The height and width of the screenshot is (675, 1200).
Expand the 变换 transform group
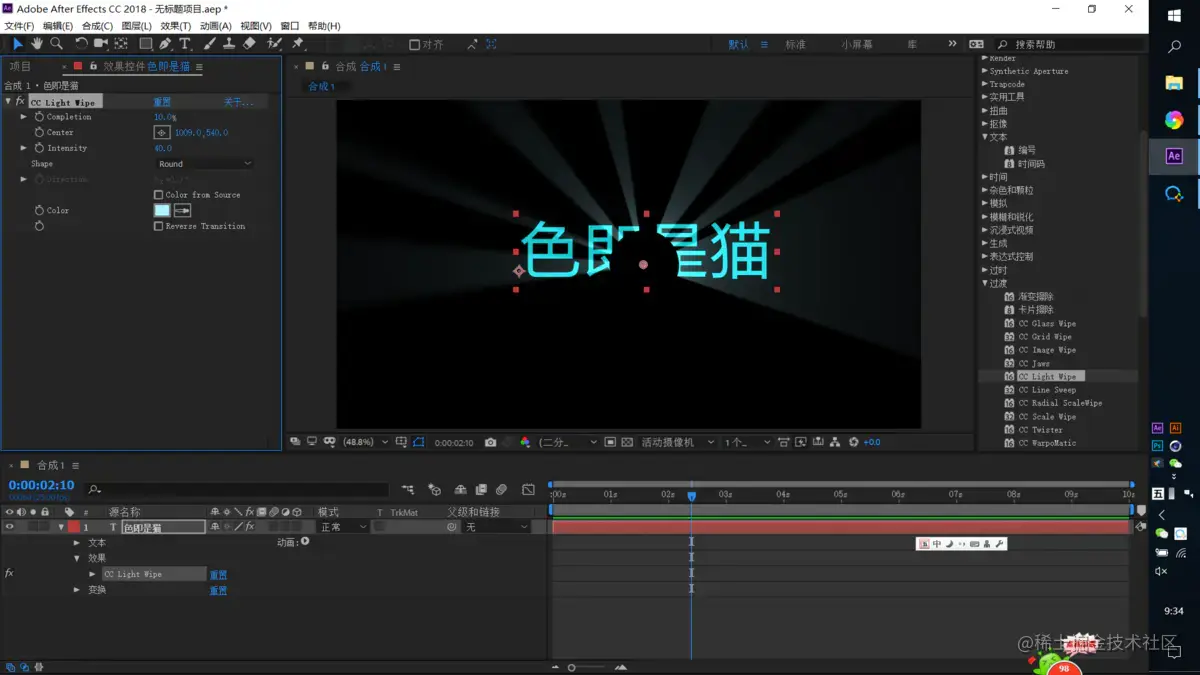click(x=77, y=590)
